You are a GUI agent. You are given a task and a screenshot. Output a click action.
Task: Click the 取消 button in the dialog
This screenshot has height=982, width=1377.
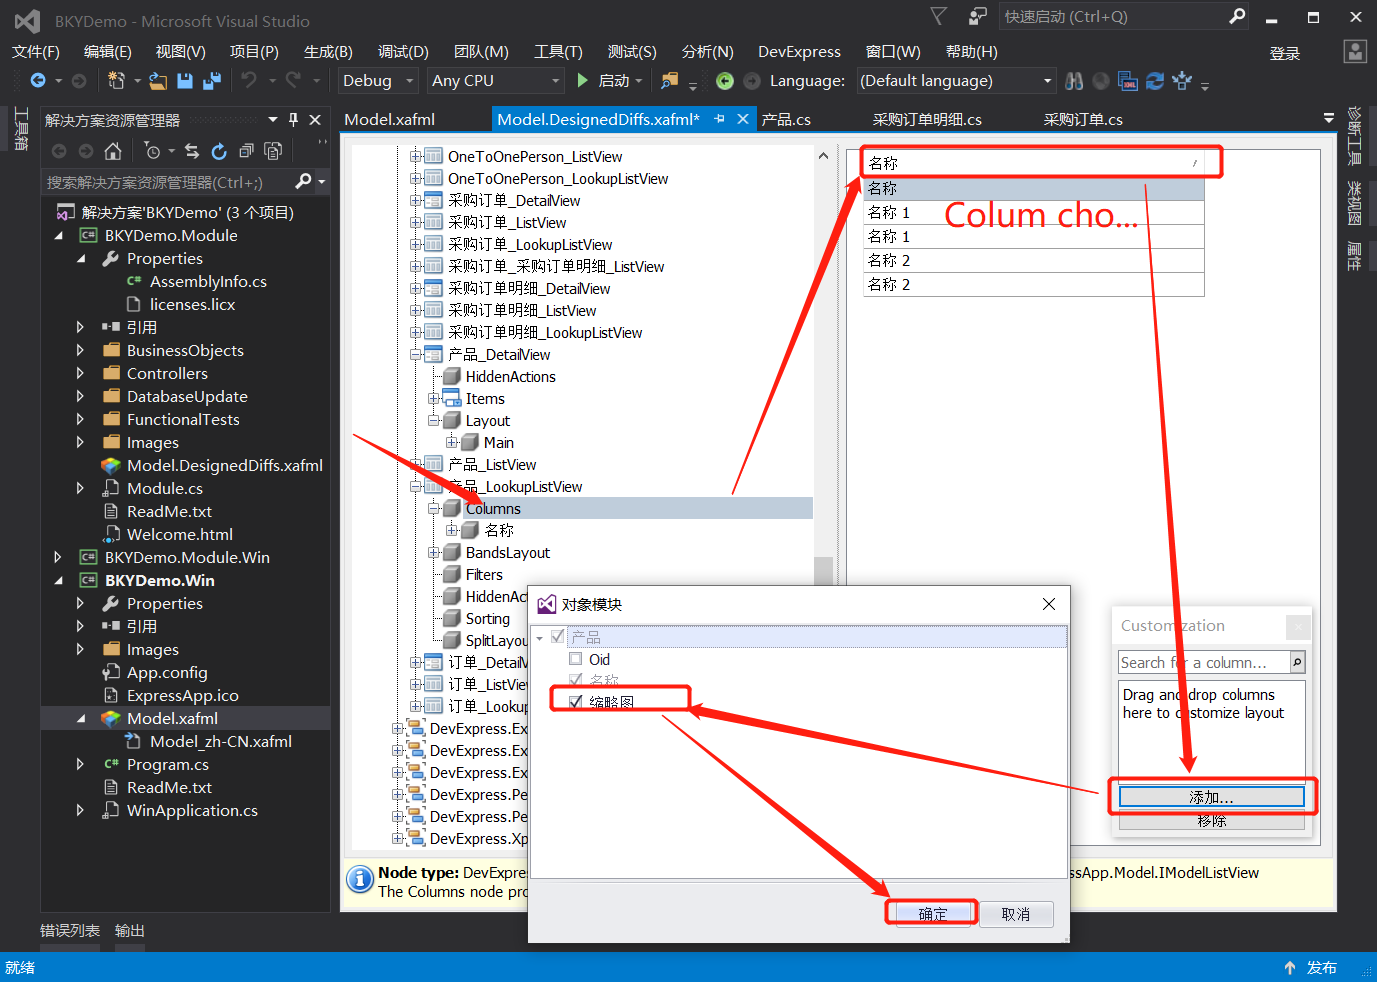click(x=1015, y=914)
